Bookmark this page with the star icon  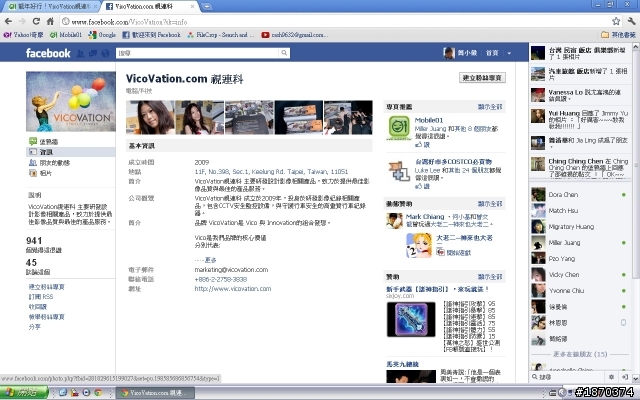click(x=616, y=21)
